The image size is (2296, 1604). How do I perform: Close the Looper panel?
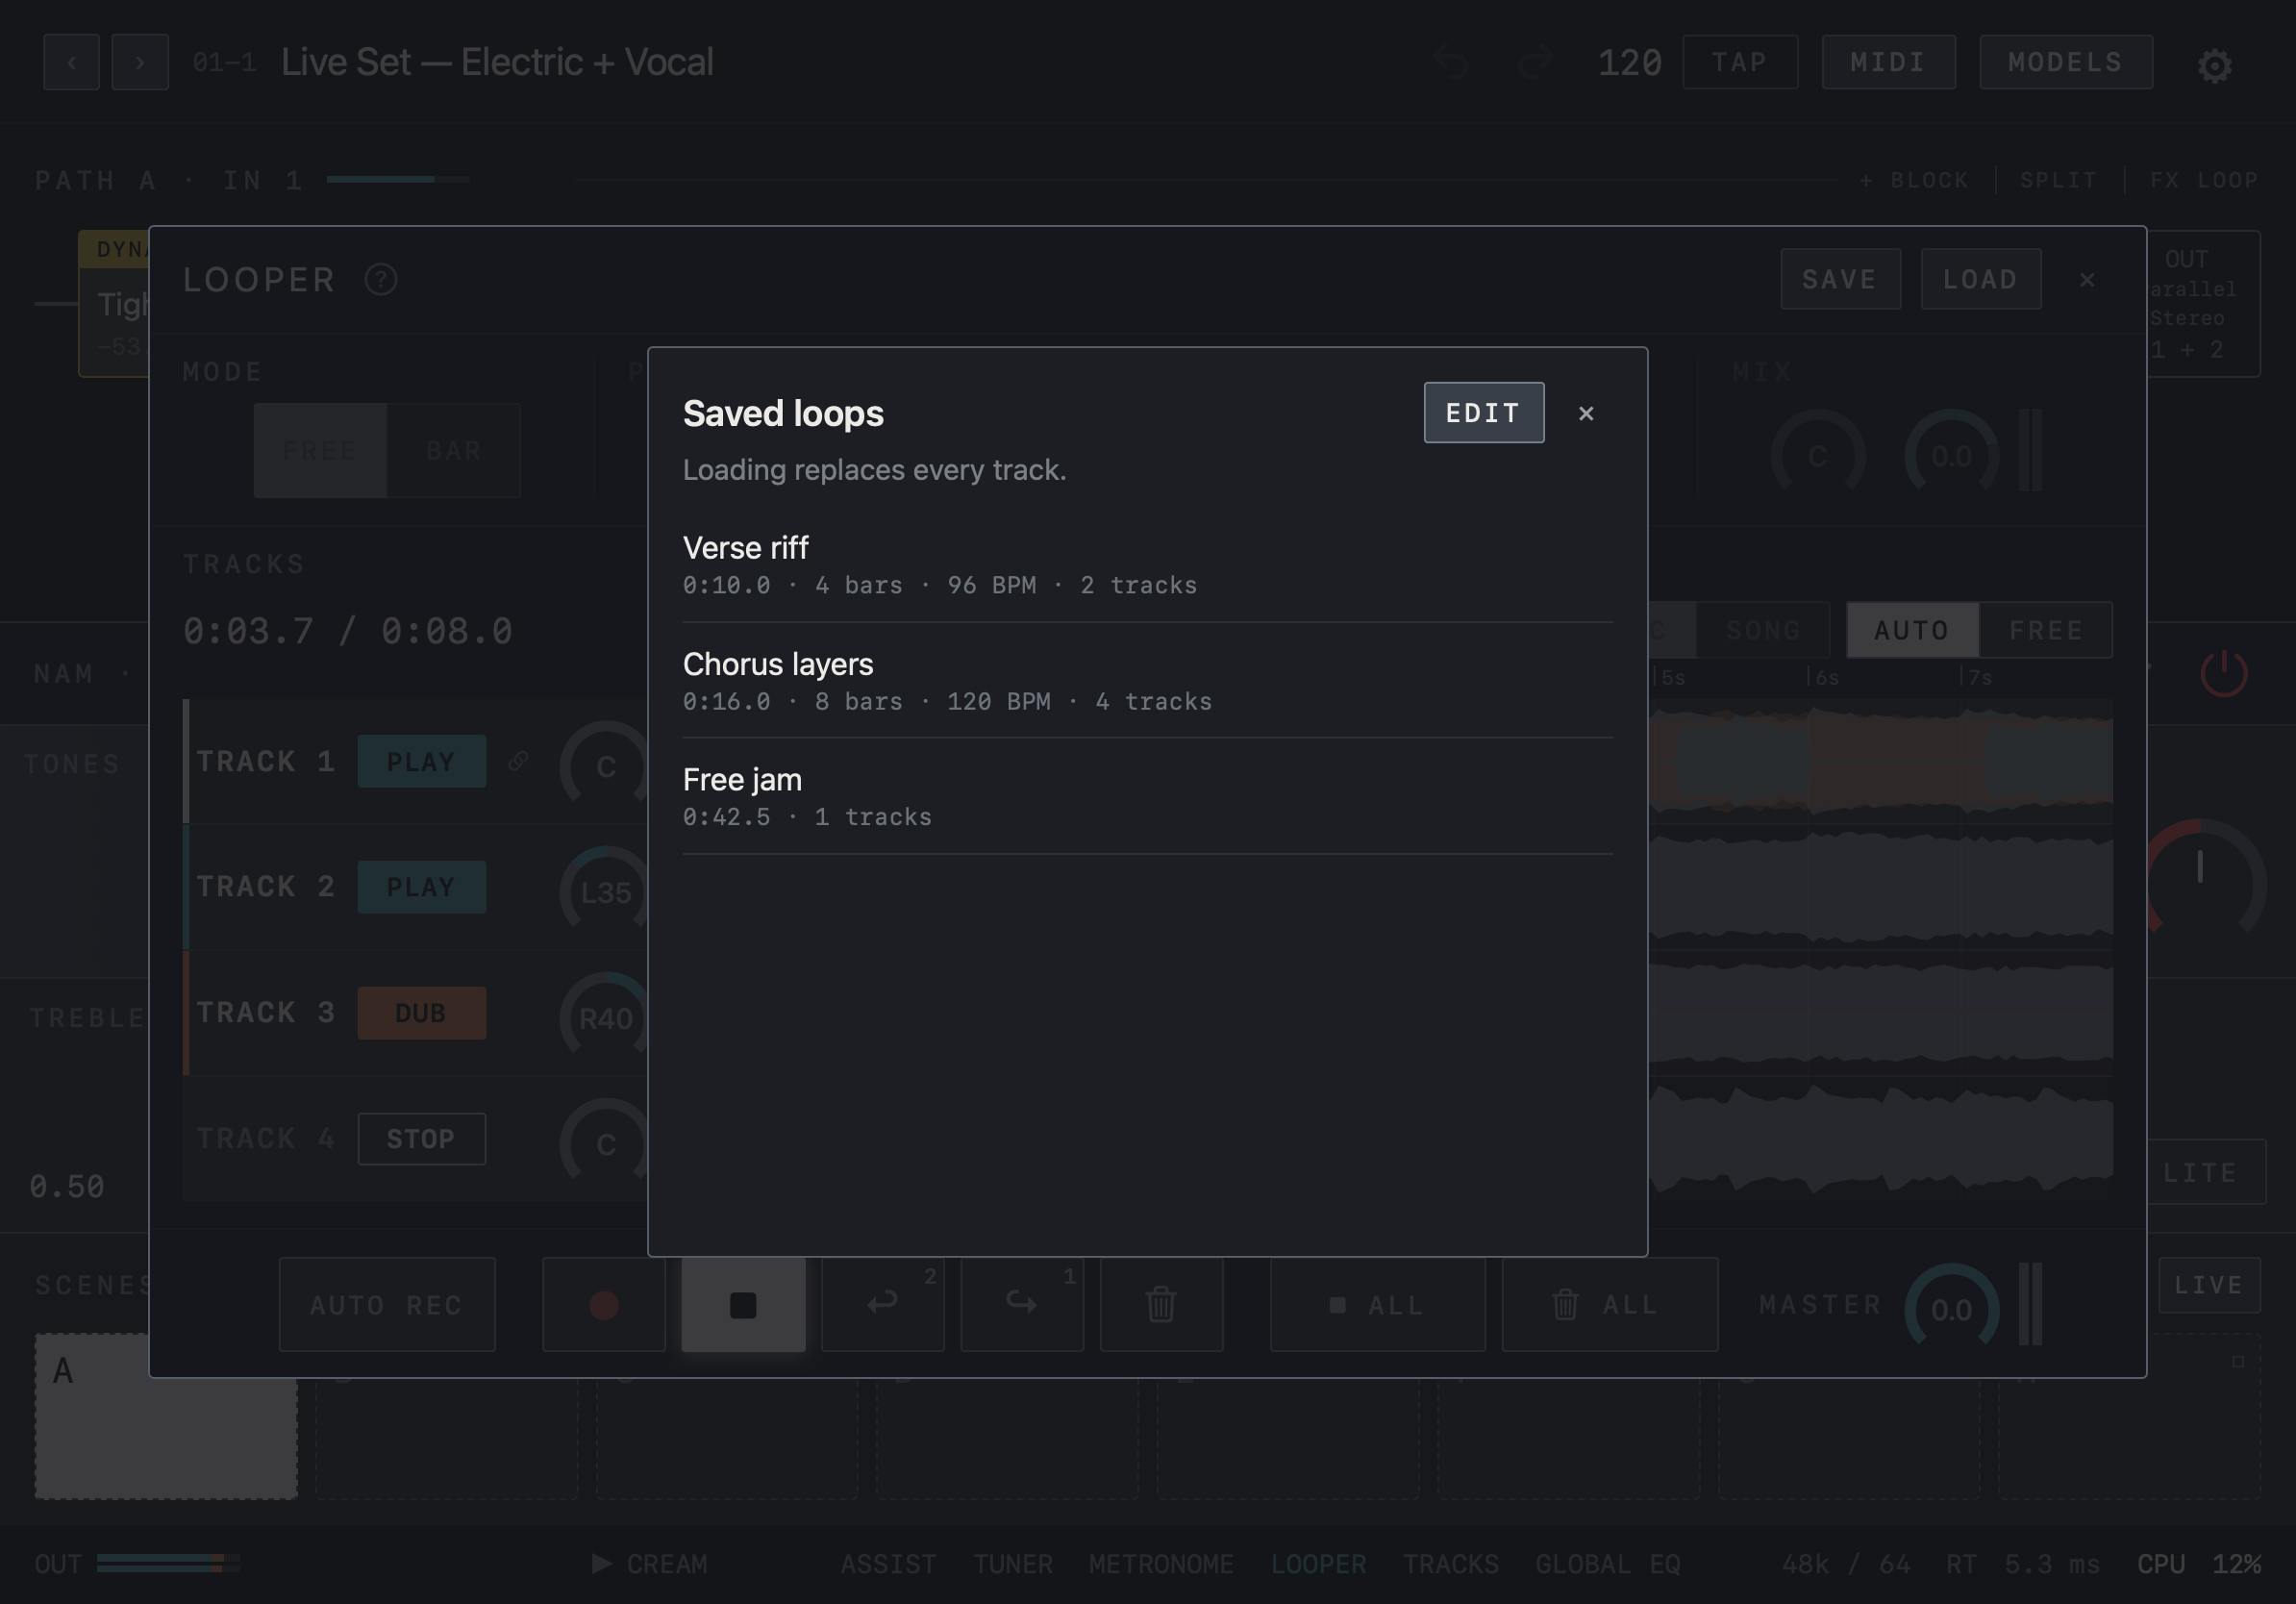(x=2086, y=279)
